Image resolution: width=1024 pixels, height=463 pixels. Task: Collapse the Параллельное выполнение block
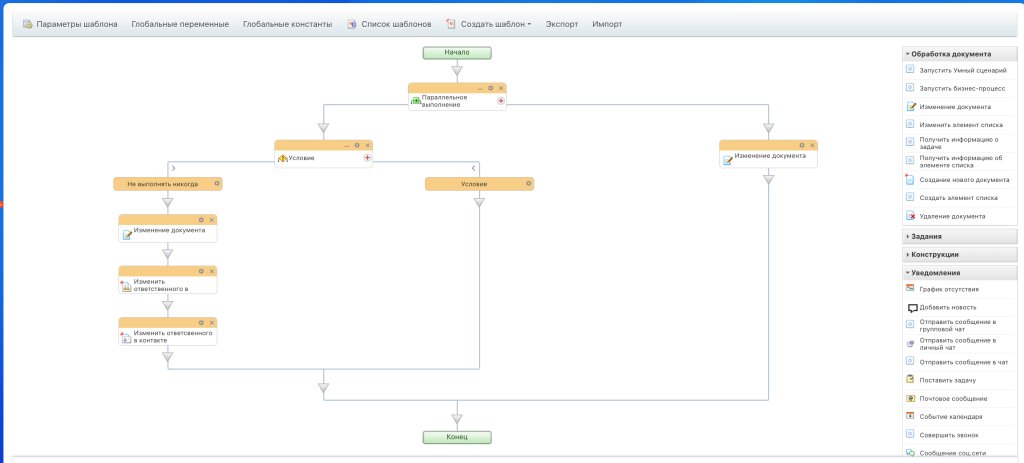(x=480, y=88)
